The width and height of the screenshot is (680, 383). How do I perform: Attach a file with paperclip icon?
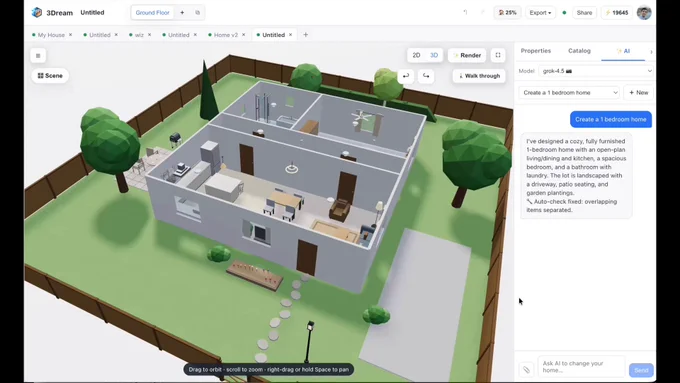[x=526, y=370]
